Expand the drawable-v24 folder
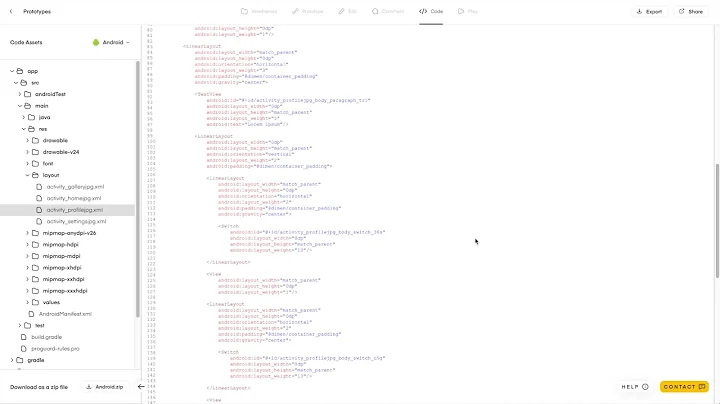 [28, 152]
